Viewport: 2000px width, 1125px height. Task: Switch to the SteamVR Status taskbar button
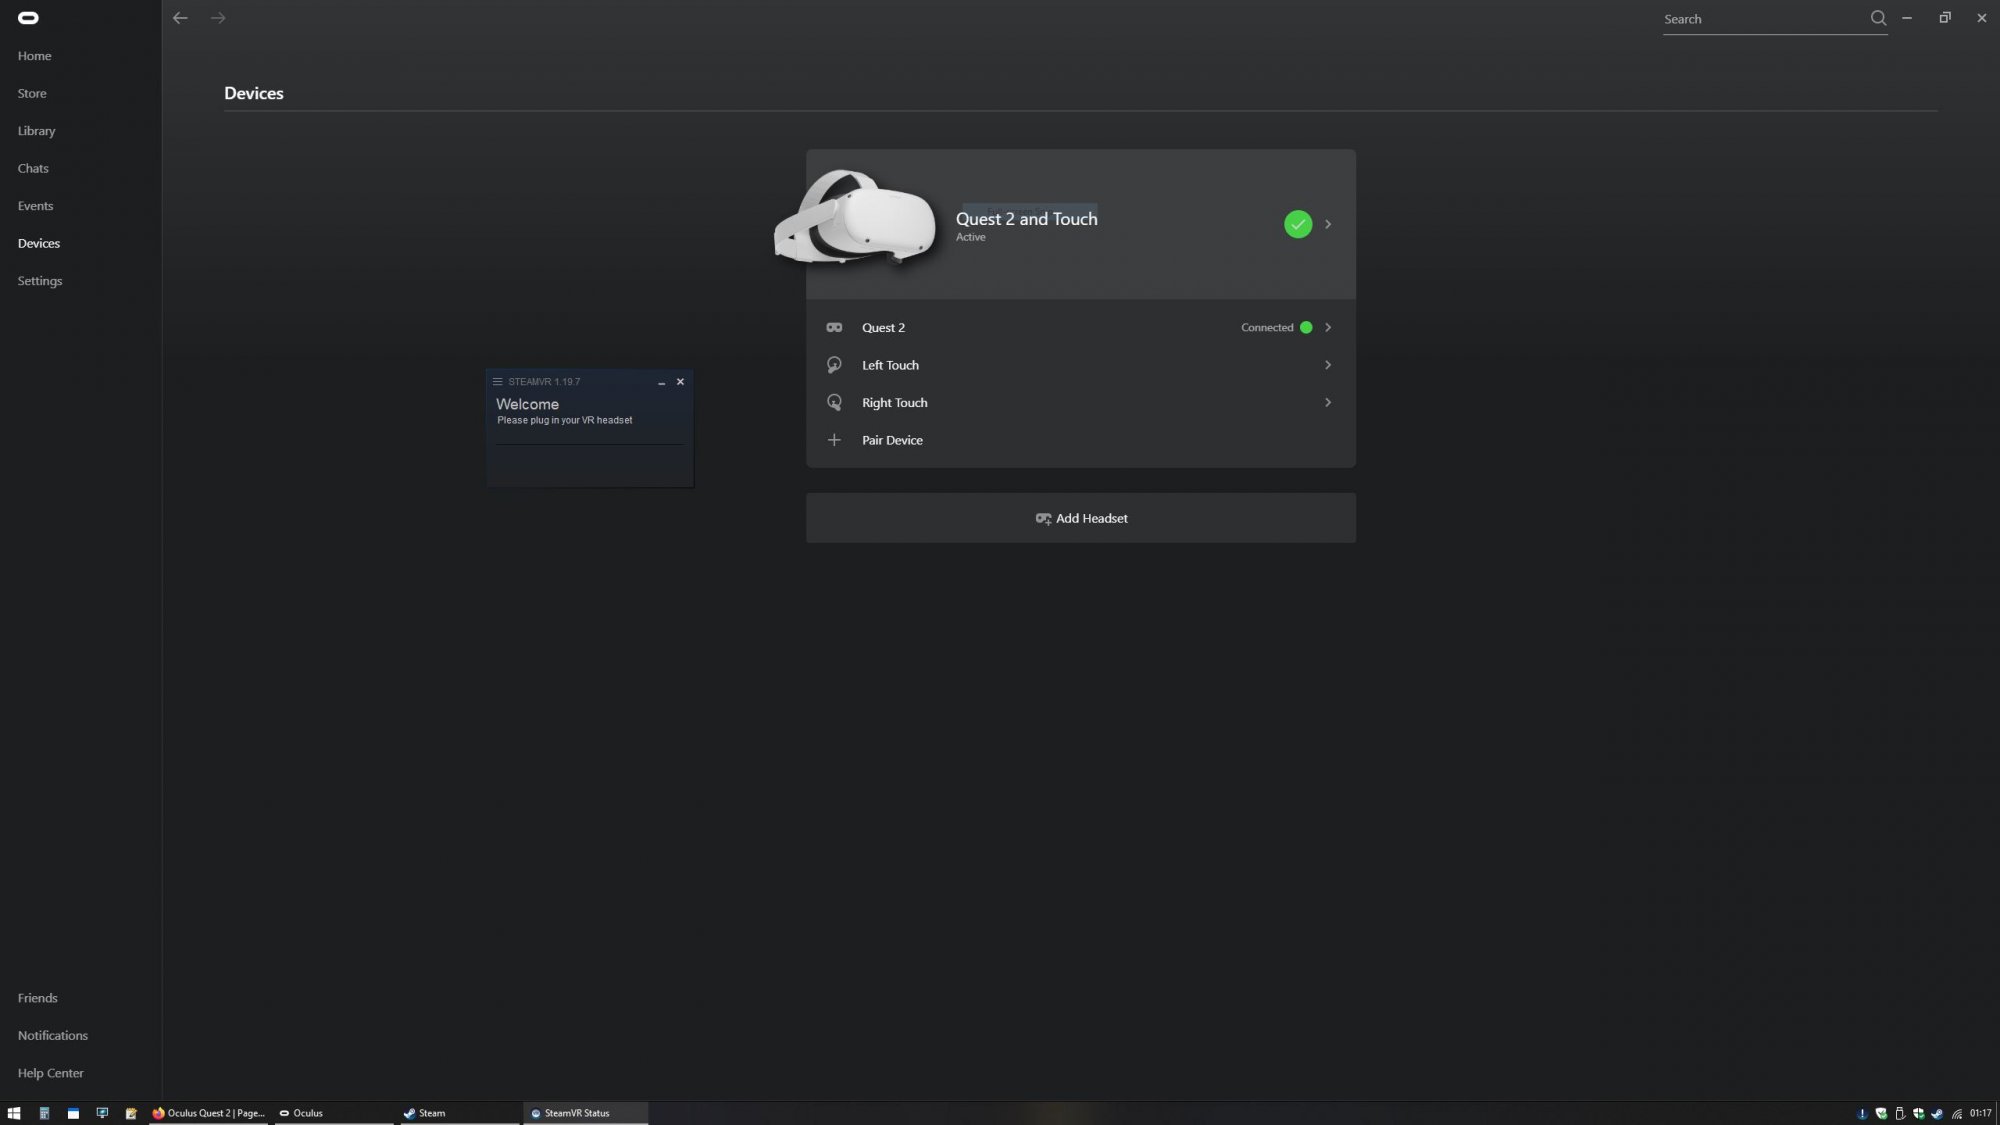586,1113
